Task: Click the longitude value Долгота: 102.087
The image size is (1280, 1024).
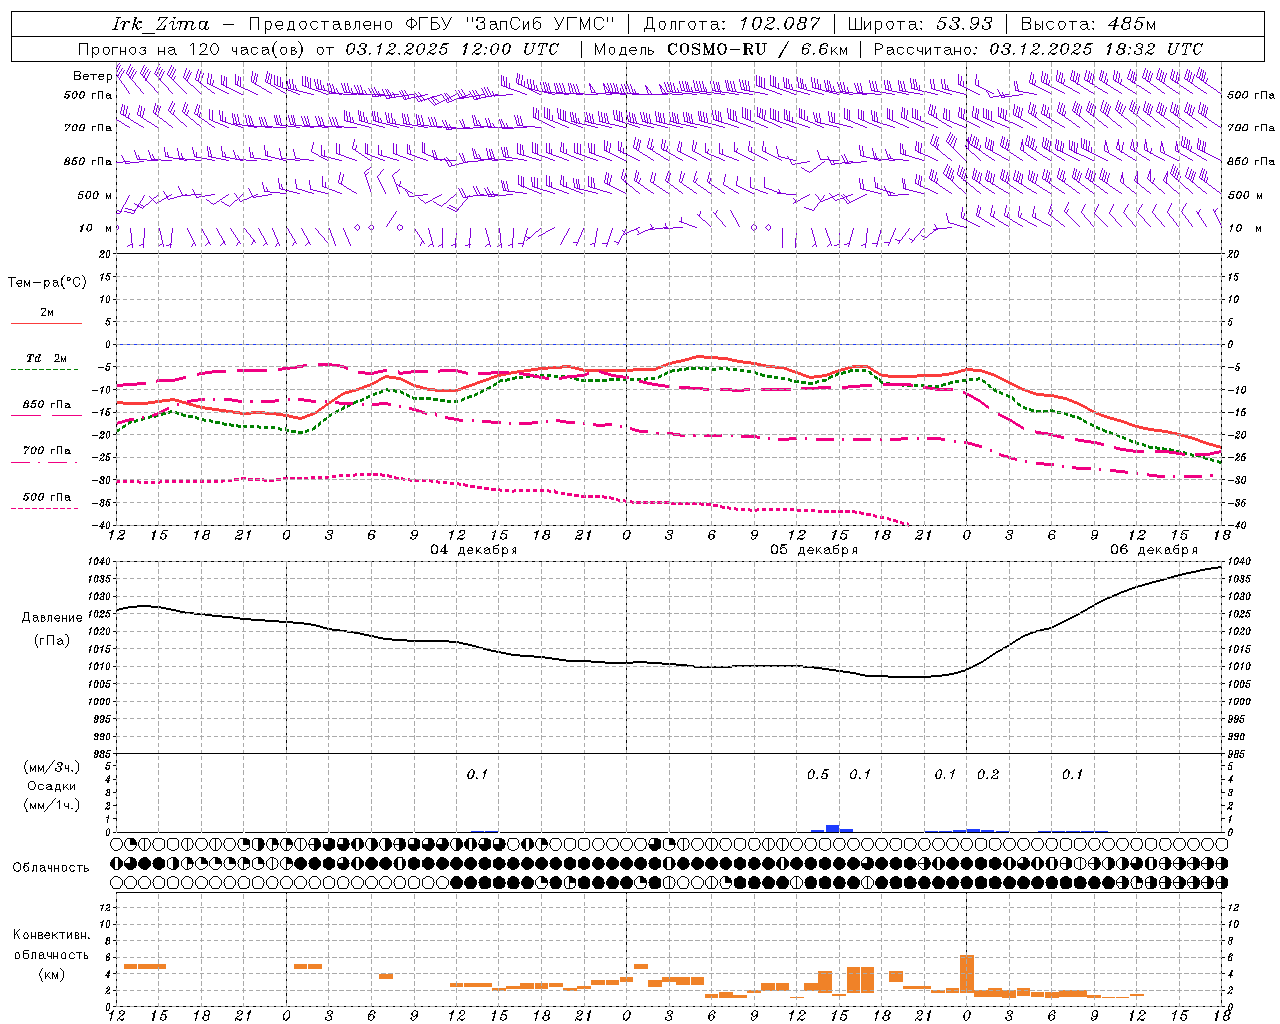Action: [x=731, y=24]
